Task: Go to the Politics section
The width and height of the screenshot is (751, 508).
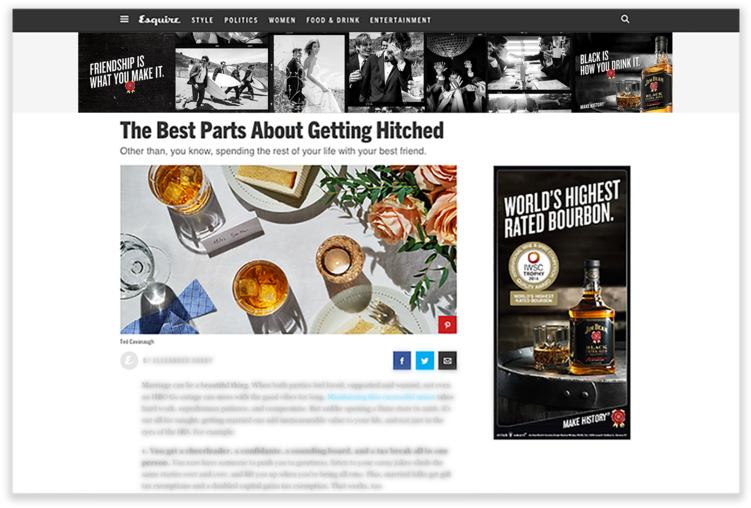Action: (241, 20)
